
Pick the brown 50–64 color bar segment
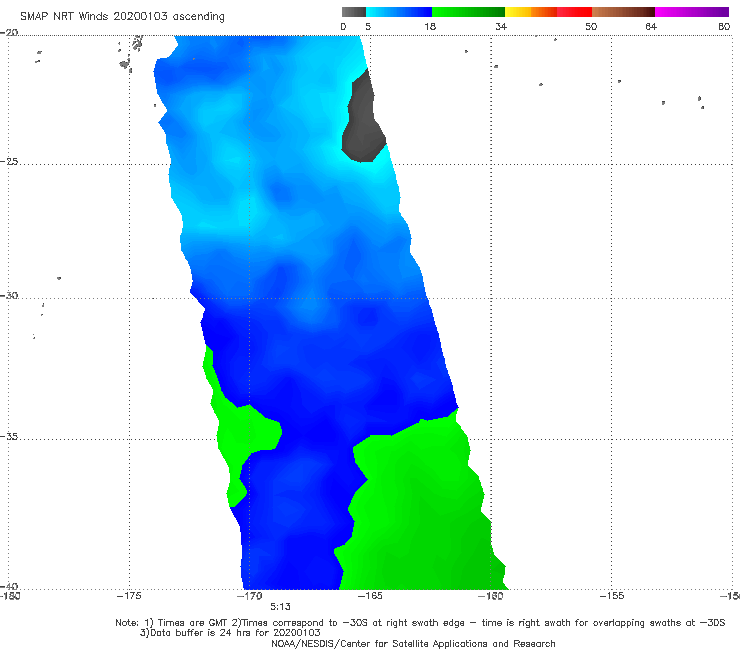point(623,12)
